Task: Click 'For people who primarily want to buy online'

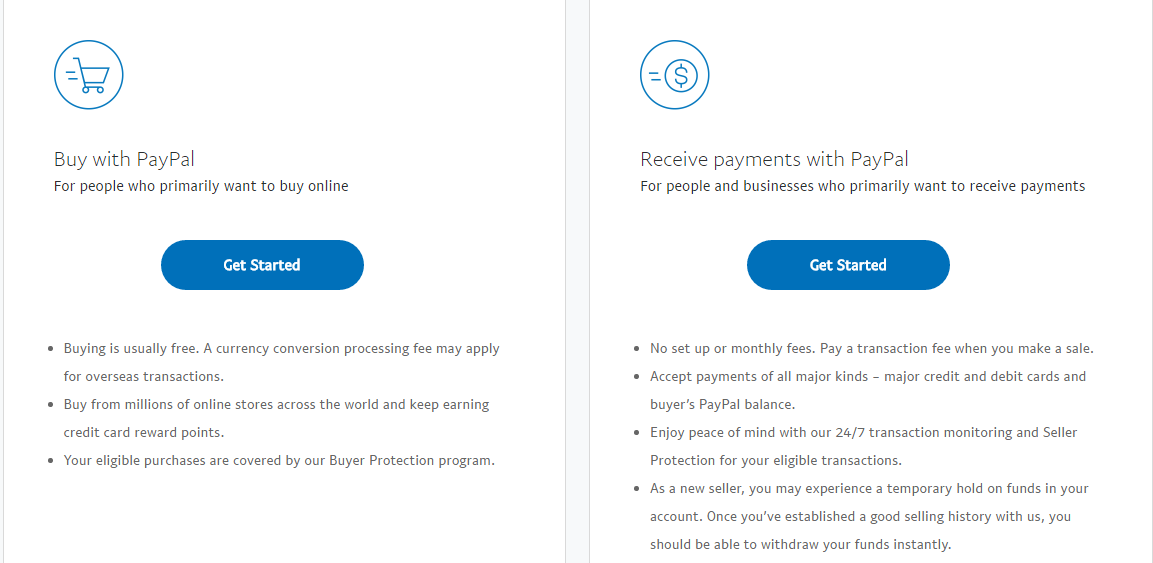Action: click(201, 187)
